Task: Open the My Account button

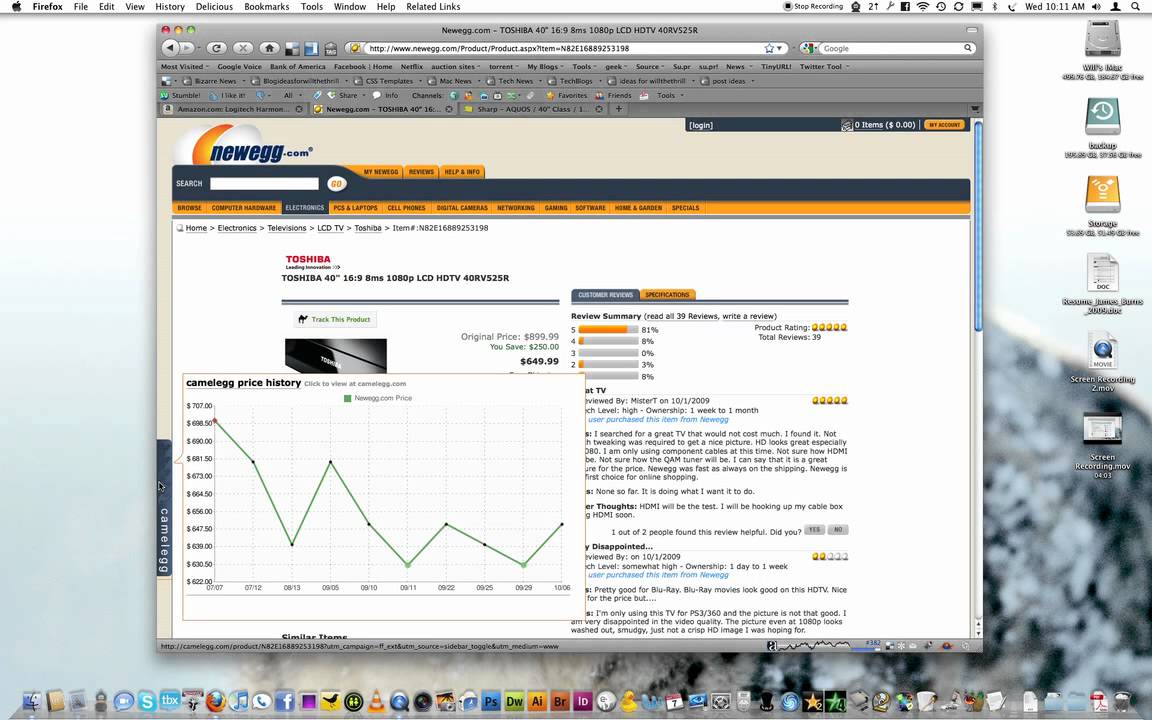Action: (x=944, y=125)
